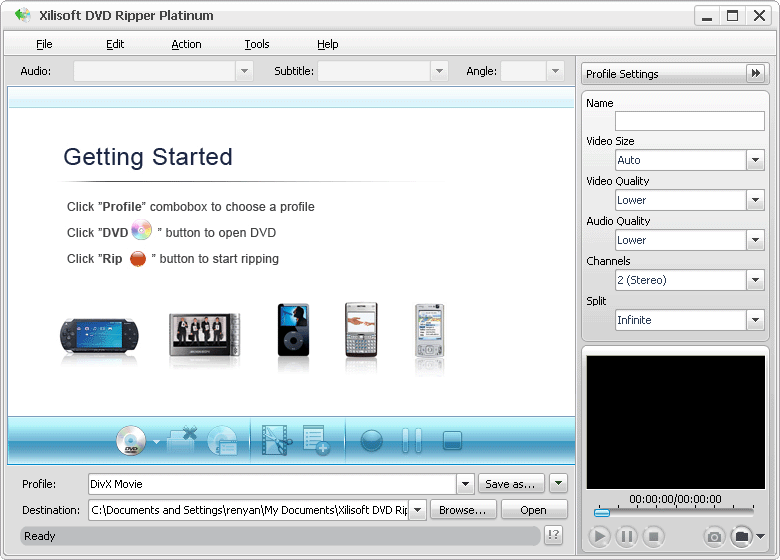The image size is (780, 560).
Task: Click the mobile phone thumbnail on the right
Action: point(429,330)
